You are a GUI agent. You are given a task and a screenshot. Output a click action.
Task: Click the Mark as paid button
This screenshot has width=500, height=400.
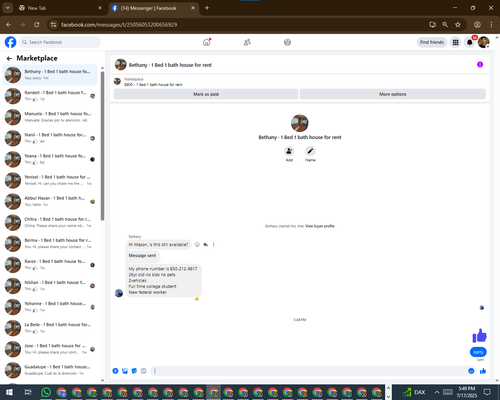click(x=206, y=94)
